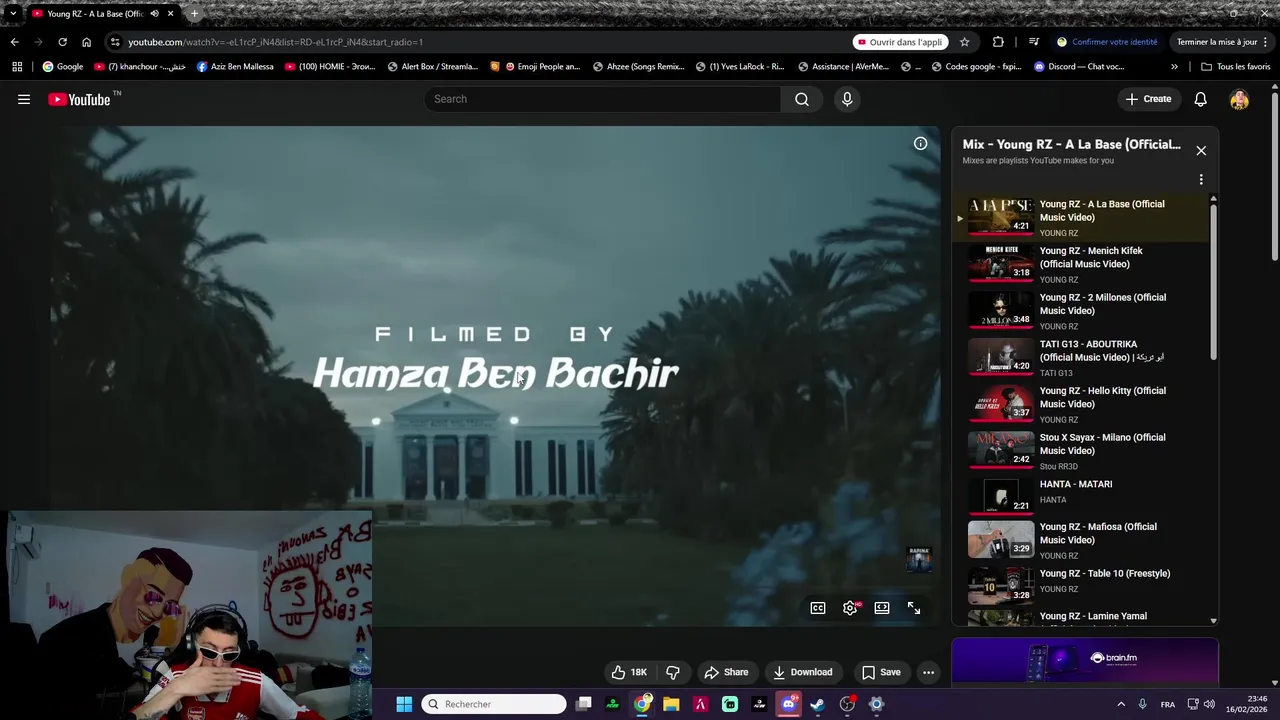Viewport: 1280px width, 720px height.
Task: Click the address bar URL
Action: (275, 42)
